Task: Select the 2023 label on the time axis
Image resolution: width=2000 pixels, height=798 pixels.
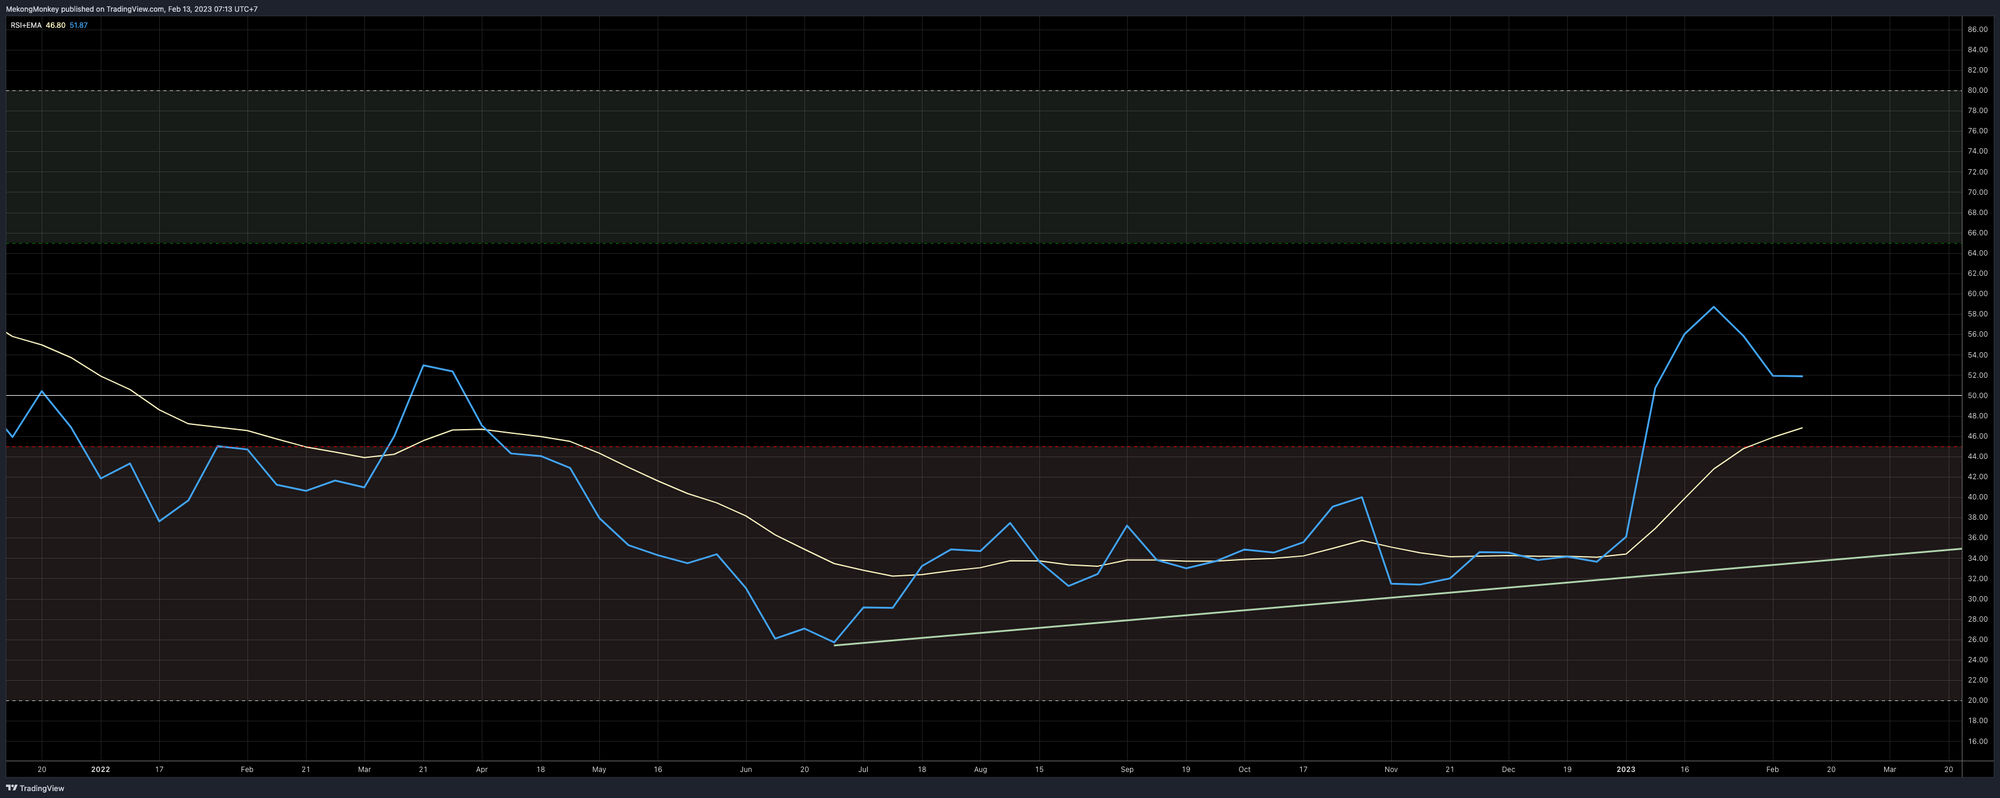Action: coord(1626,770)
